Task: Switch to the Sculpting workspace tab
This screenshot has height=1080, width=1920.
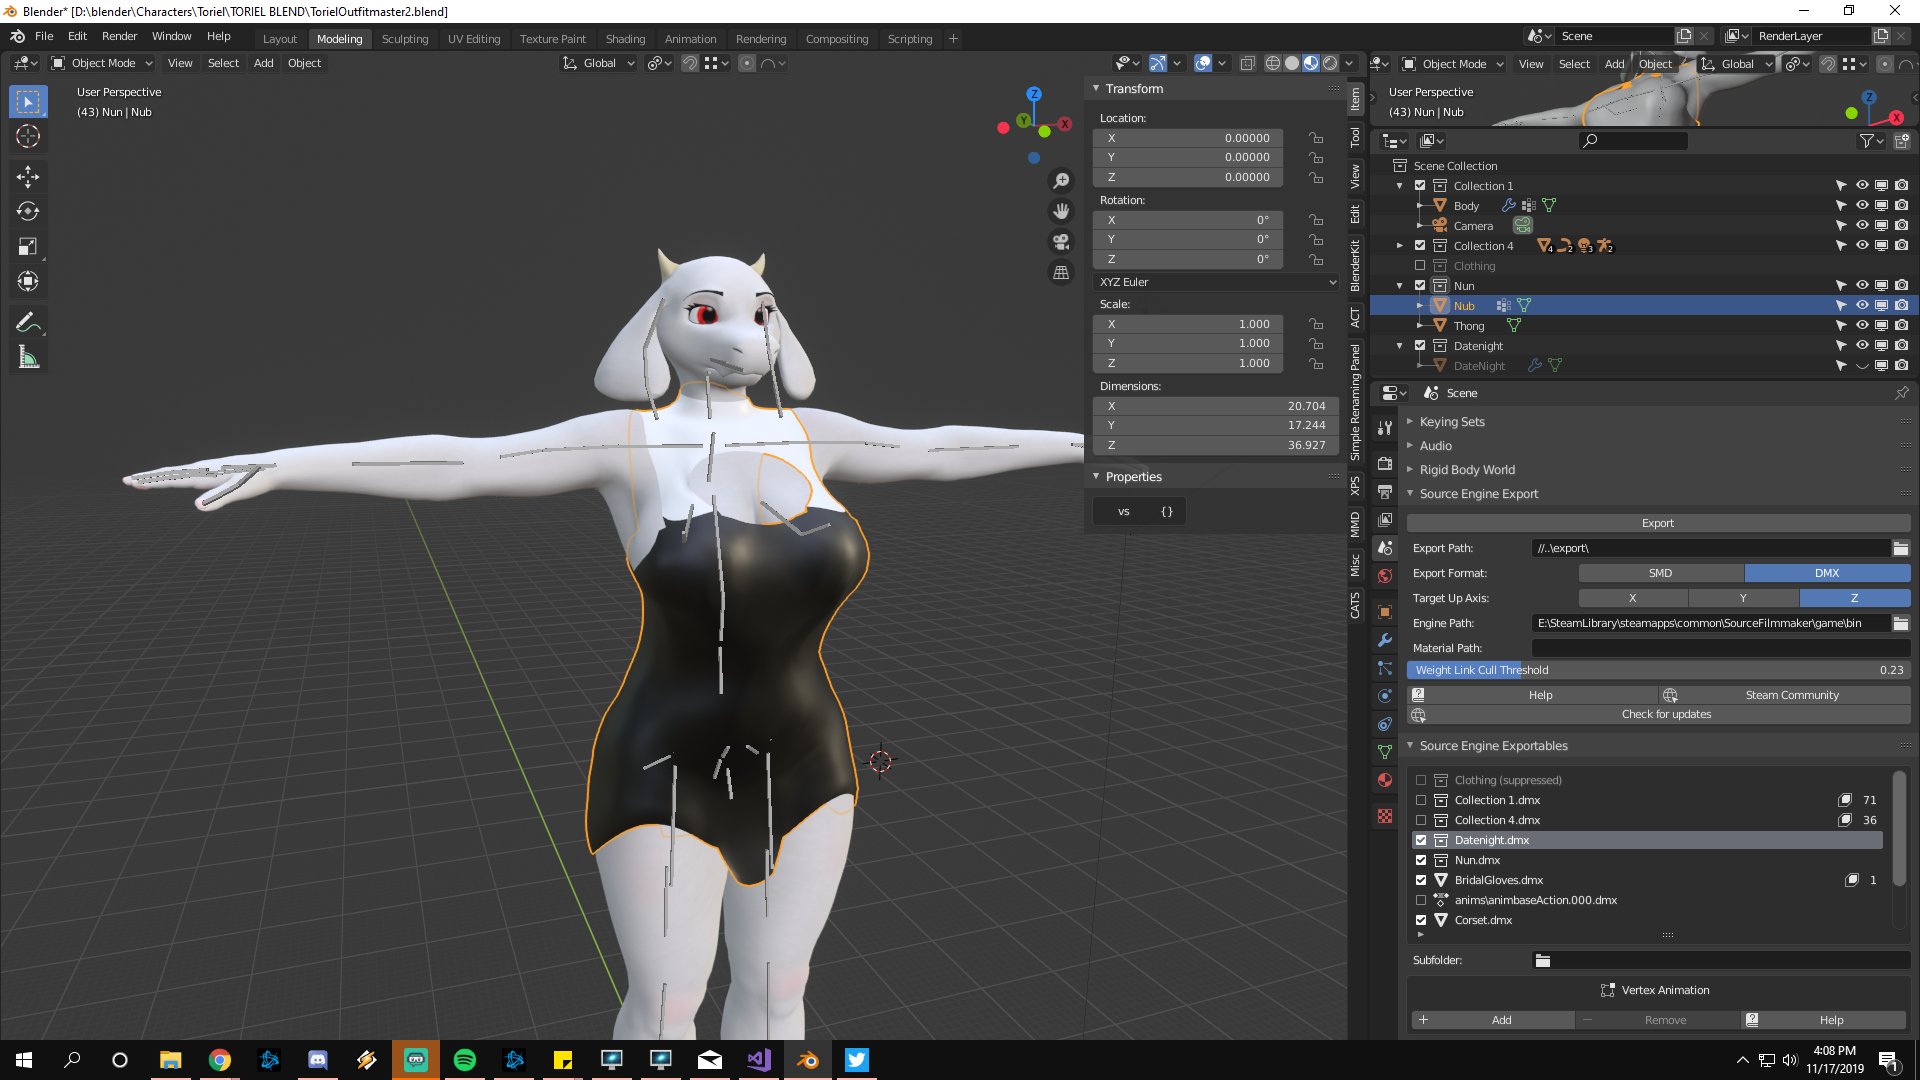Action: [x=404, y=39]
